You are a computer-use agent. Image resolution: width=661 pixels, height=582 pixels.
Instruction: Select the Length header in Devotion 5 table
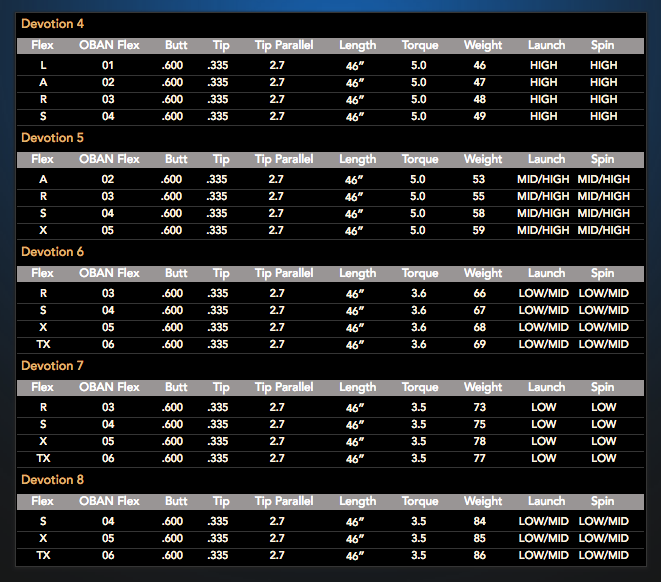357,159
